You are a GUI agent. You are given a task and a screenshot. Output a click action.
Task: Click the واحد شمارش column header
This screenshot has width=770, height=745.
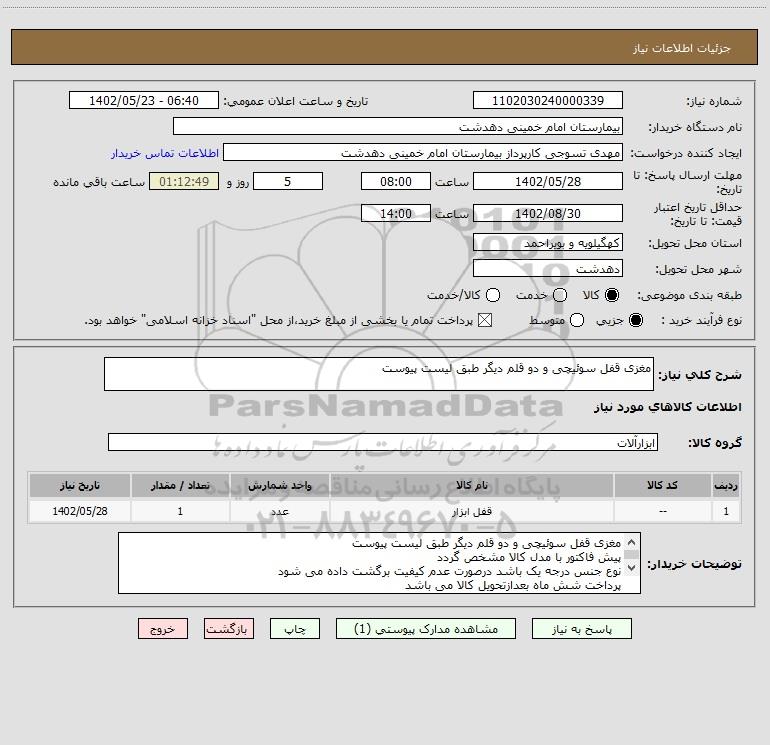coord(279,485)
